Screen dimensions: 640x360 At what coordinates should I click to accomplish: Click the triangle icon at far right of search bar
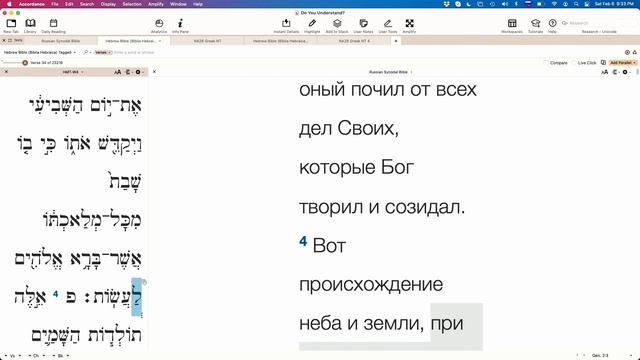tap(635, 52)
